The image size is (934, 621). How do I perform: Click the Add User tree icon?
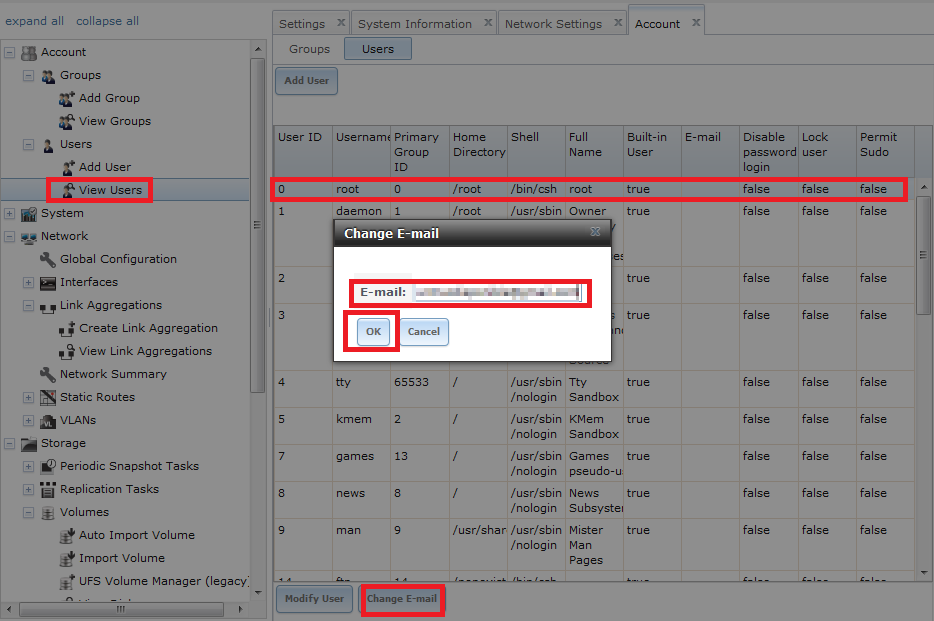[x=67, y=167]
